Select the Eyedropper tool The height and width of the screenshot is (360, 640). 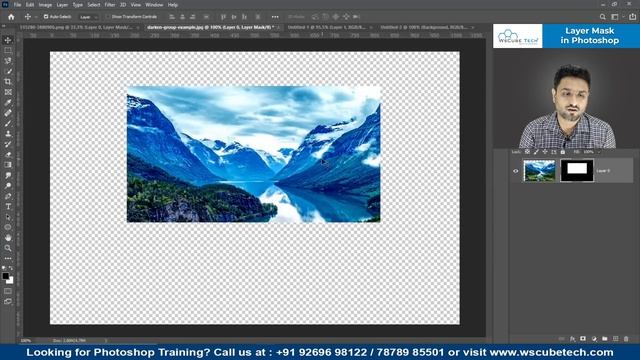tap(8, 102)
